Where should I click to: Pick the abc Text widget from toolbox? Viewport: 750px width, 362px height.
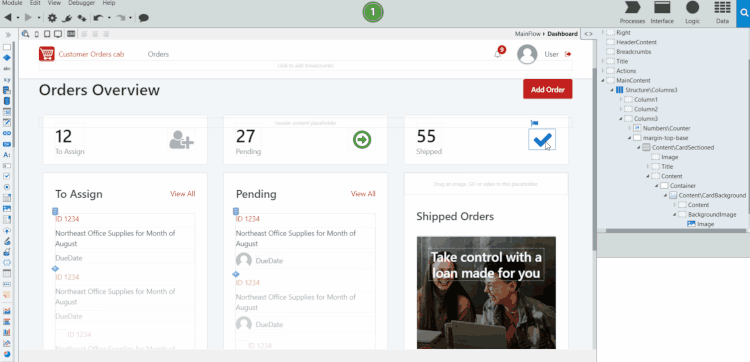pyautogui.click(x=7, y=68)
